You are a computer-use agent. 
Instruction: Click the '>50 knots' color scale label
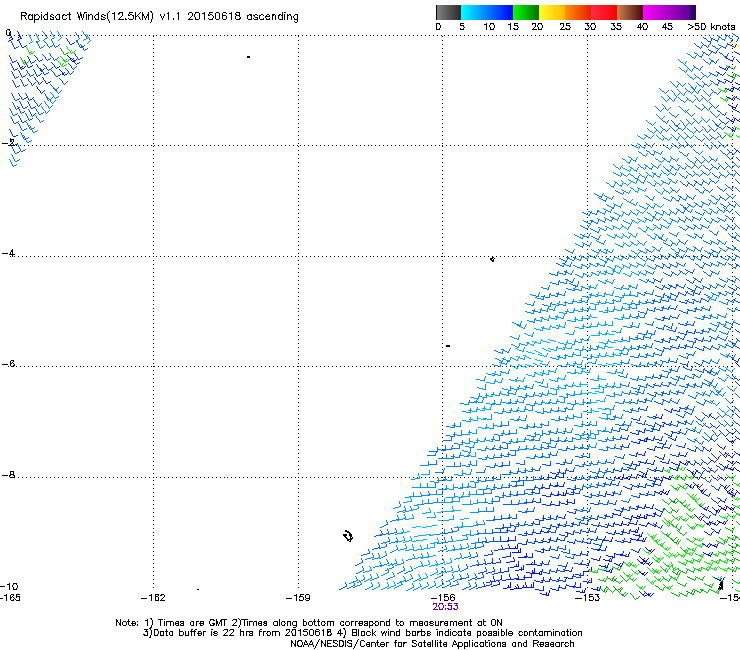pos(711,27)
